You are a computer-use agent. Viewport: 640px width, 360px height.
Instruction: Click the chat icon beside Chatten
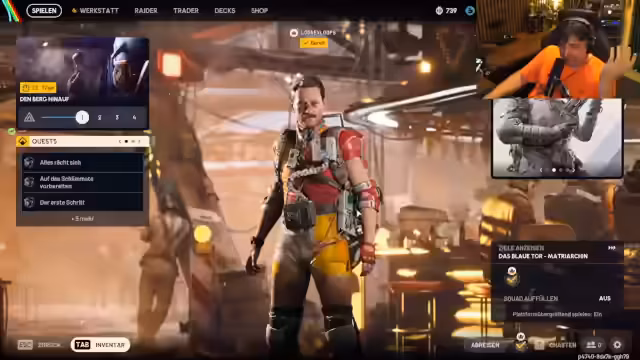coord(540,345)
